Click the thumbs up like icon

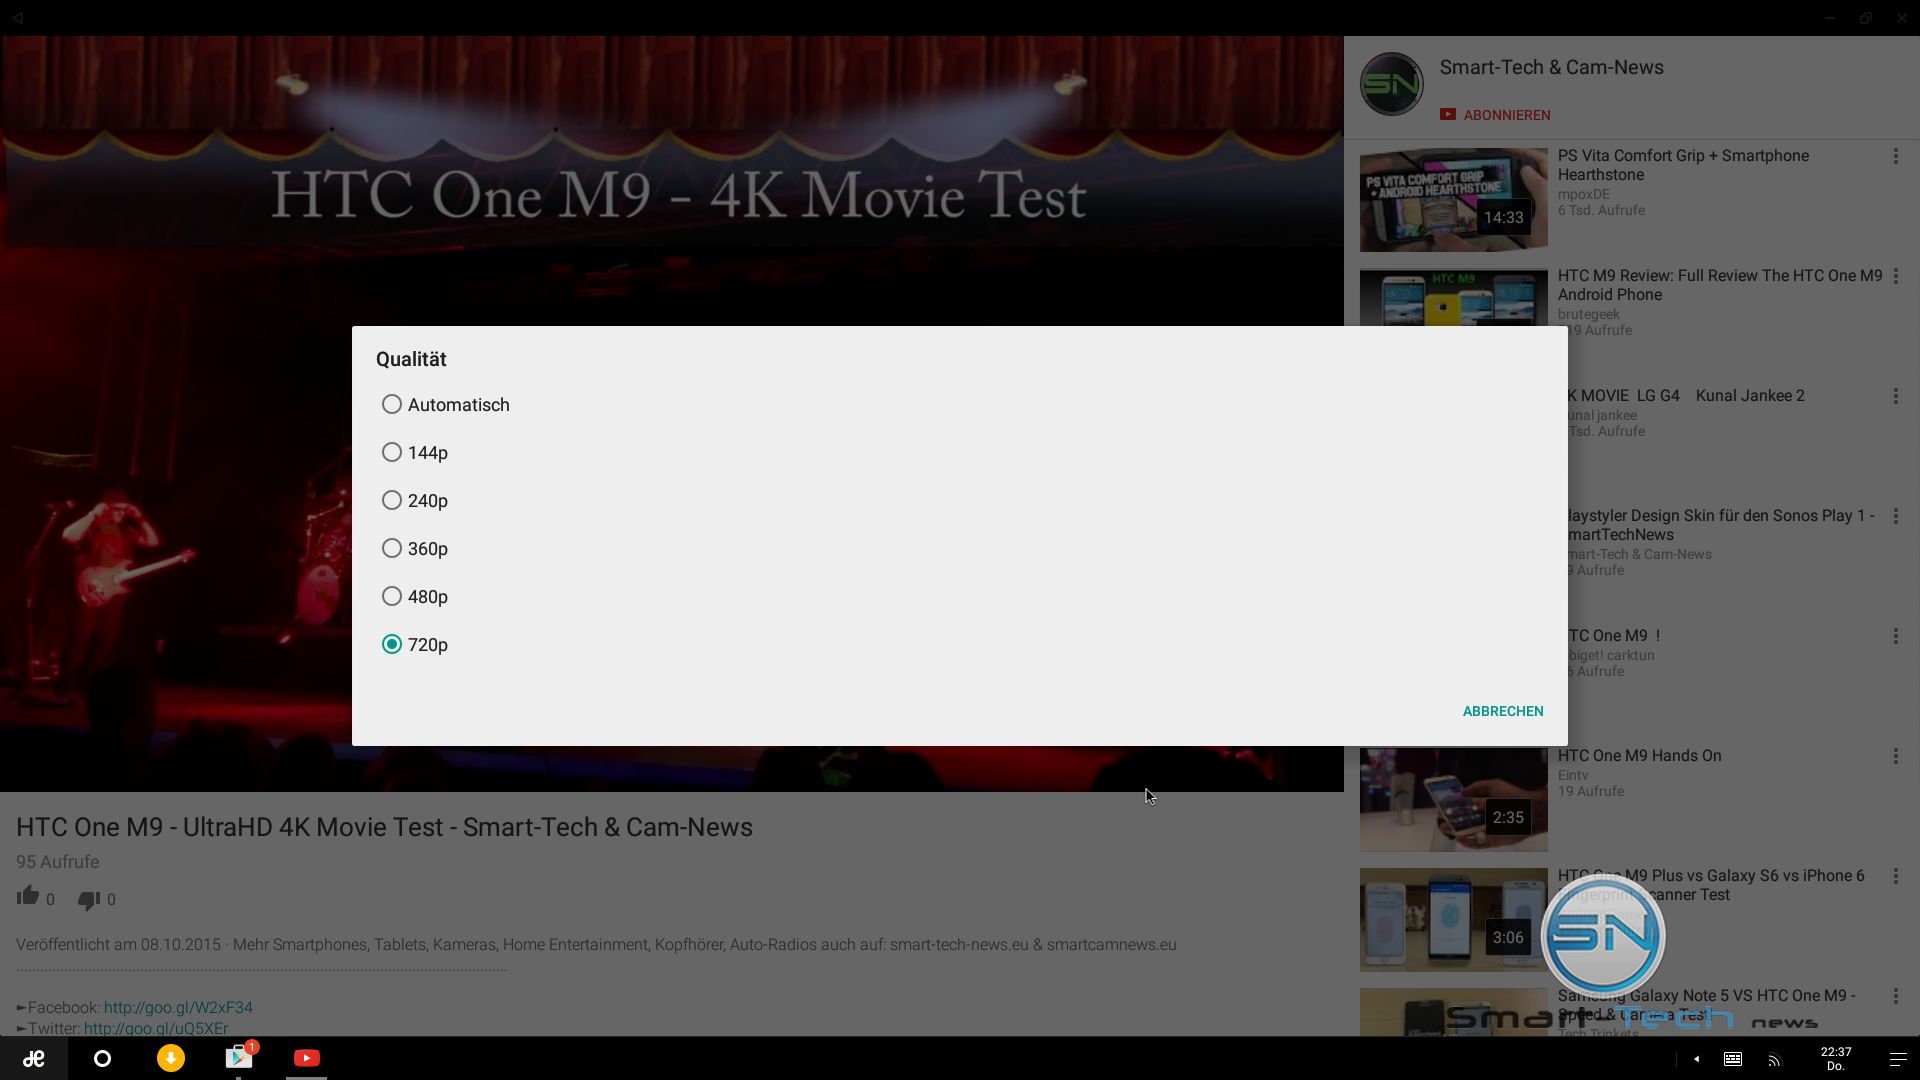[x=28, y=897]
